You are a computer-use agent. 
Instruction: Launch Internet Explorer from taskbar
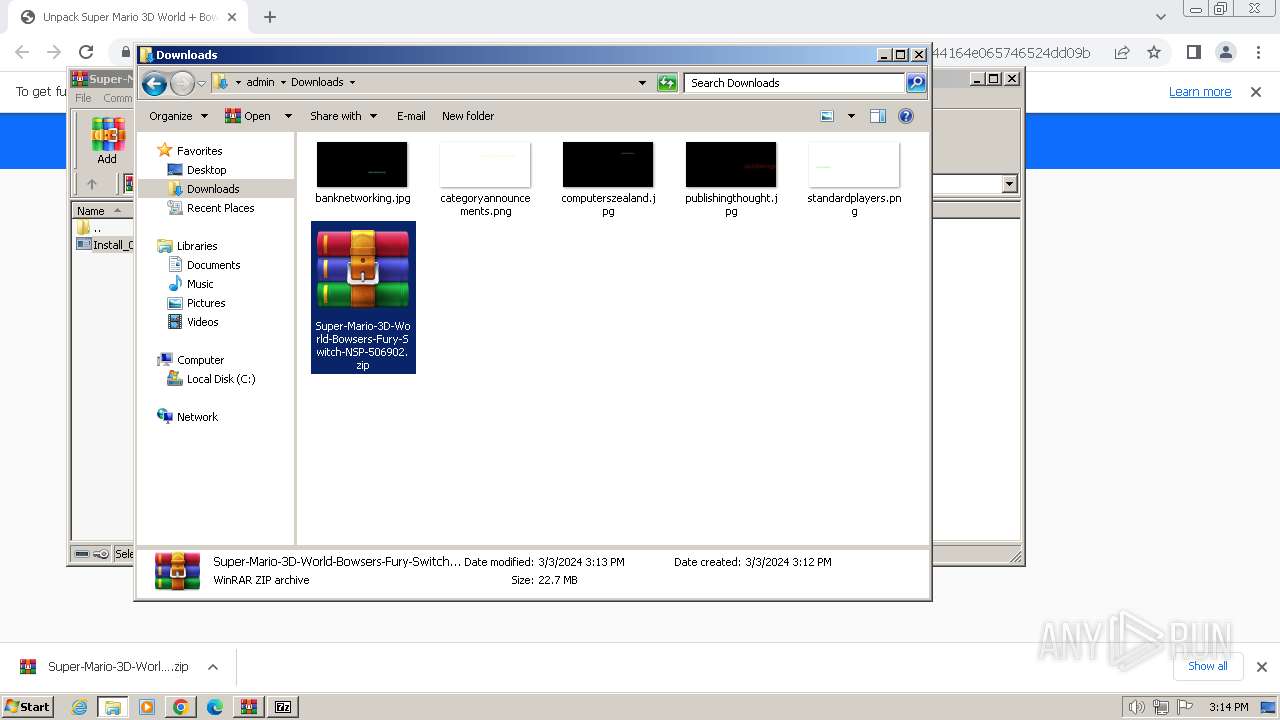(80, 707)
